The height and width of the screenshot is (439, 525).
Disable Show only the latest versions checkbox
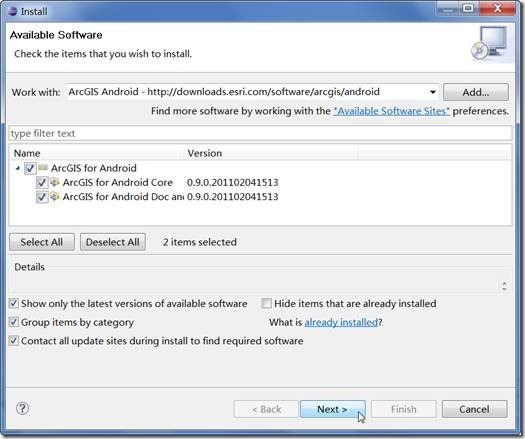13,303
